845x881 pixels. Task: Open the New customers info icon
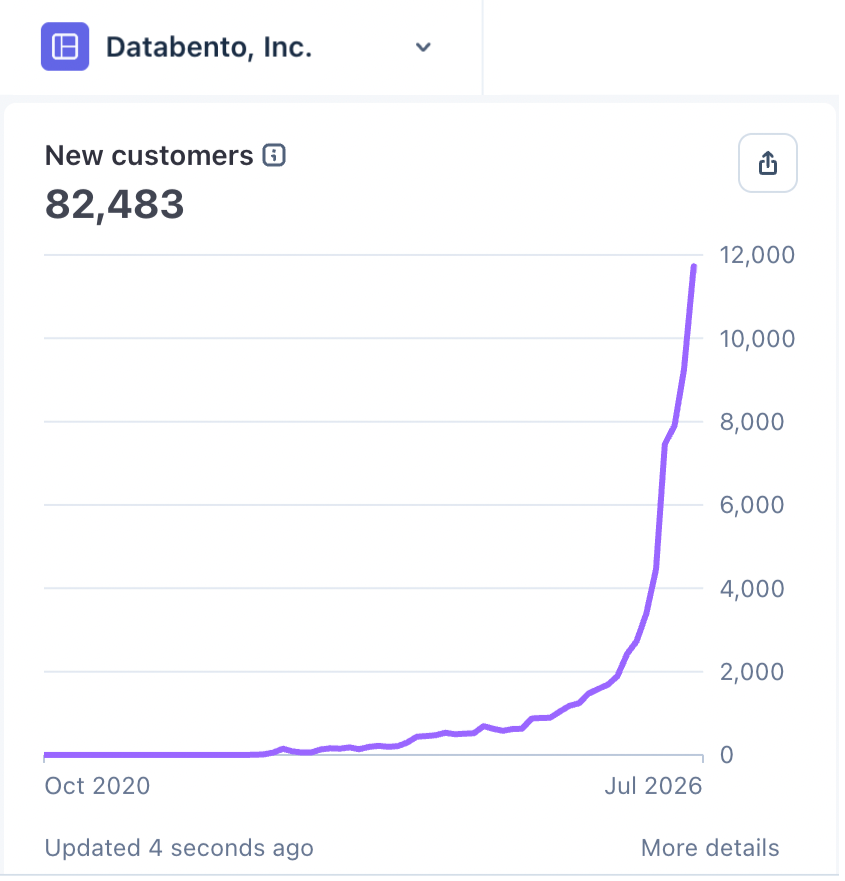pyautogui.click(x=276, y=156)
